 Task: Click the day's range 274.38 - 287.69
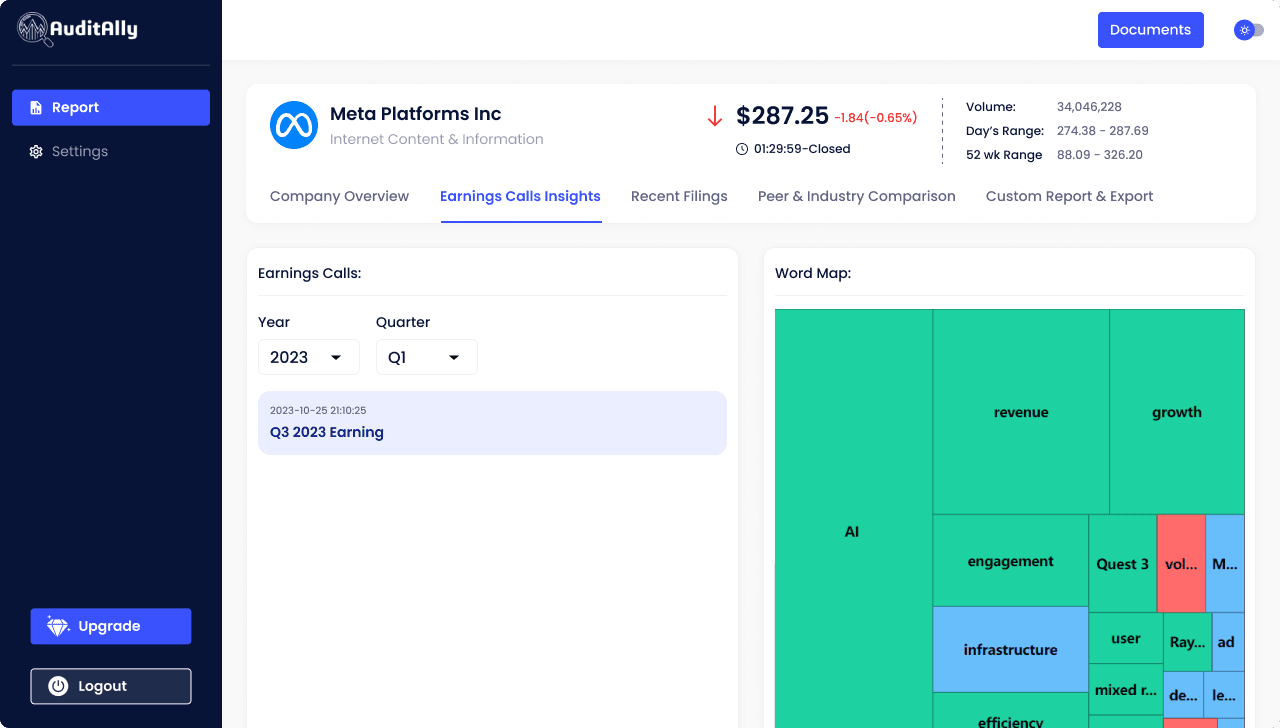(x=1103, y=131)
